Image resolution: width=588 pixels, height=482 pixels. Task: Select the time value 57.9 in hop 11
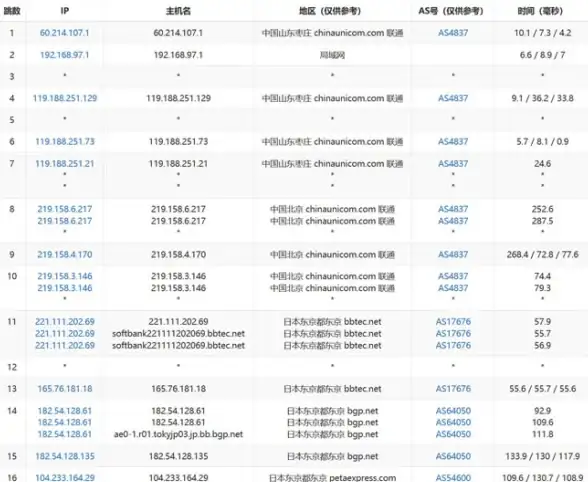pos(542,322)
